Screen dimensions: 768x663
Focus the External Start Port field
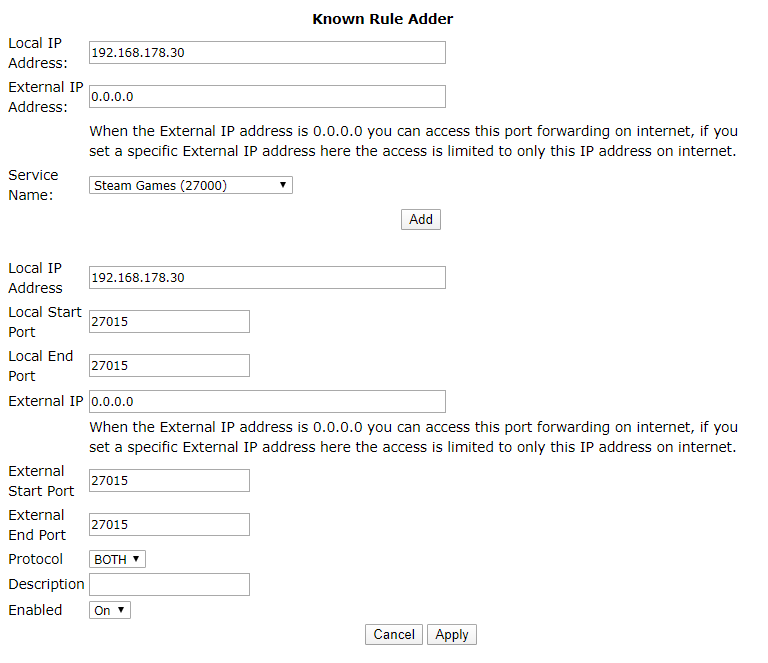(x=169, y=481)
